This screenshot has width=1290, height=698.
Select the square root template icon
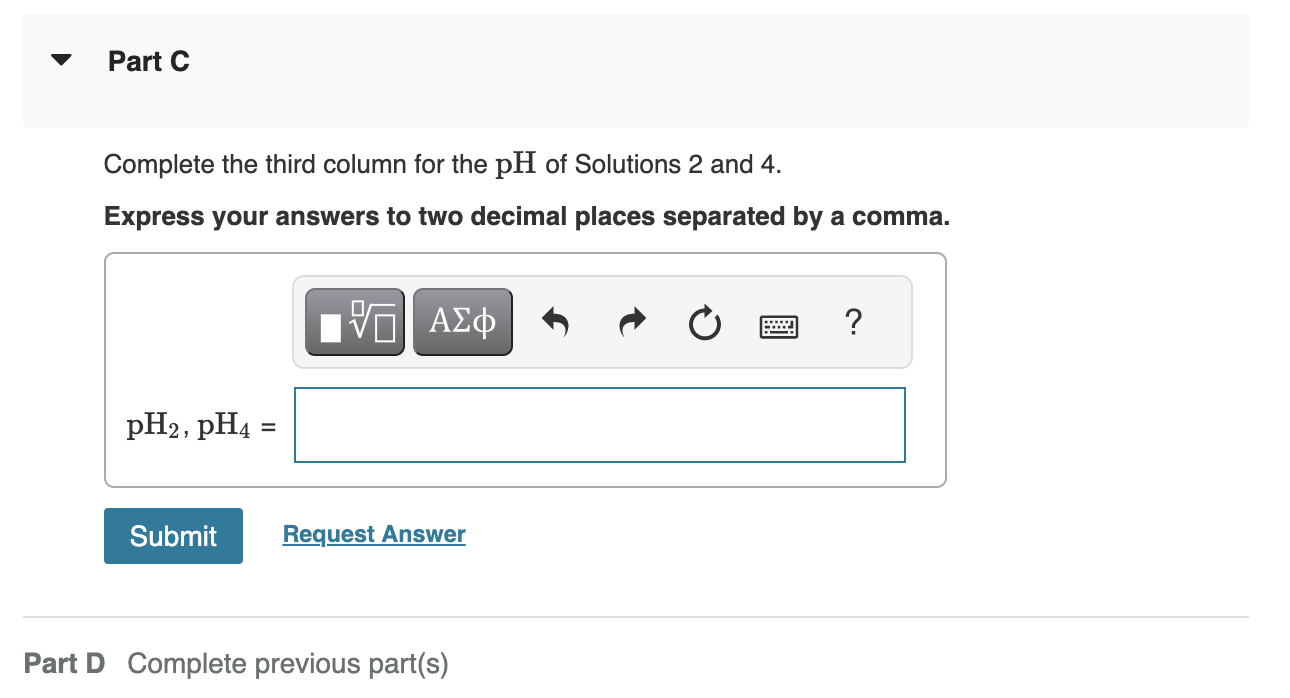click(x=354, y=321)
